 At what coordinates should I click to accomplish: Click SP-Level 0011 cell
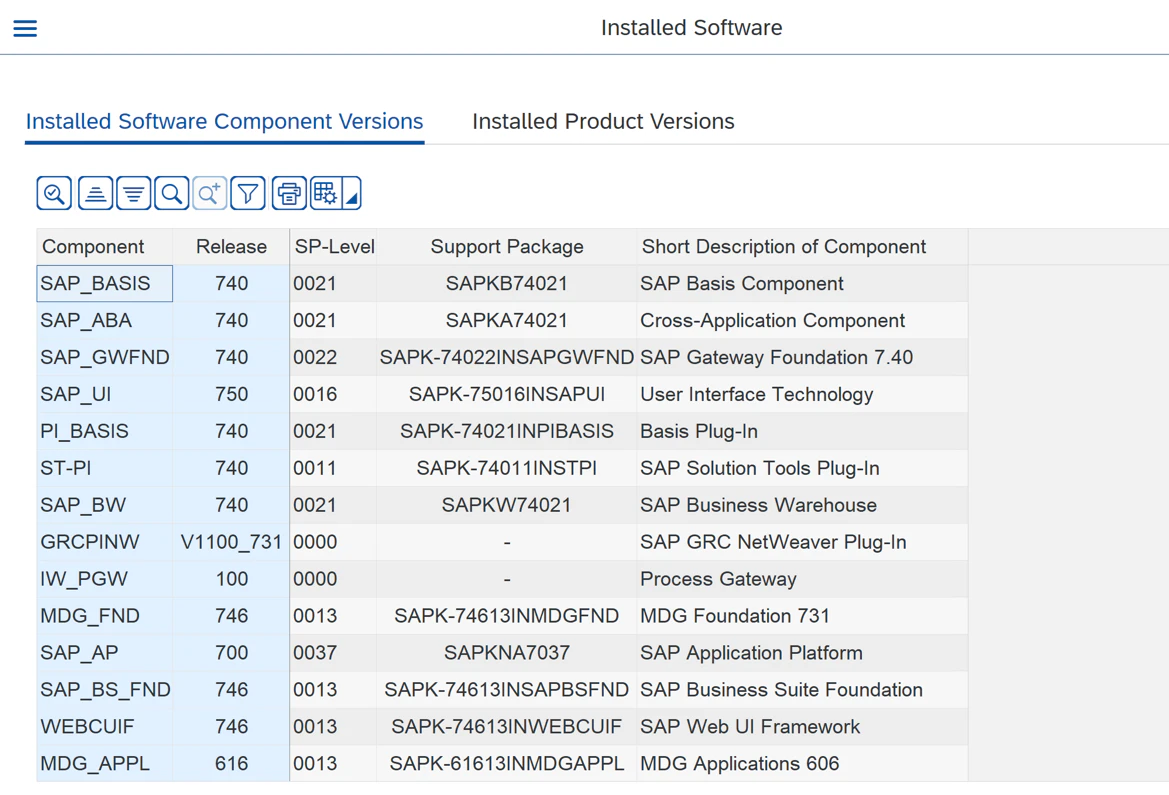click(x=333, y=468)
